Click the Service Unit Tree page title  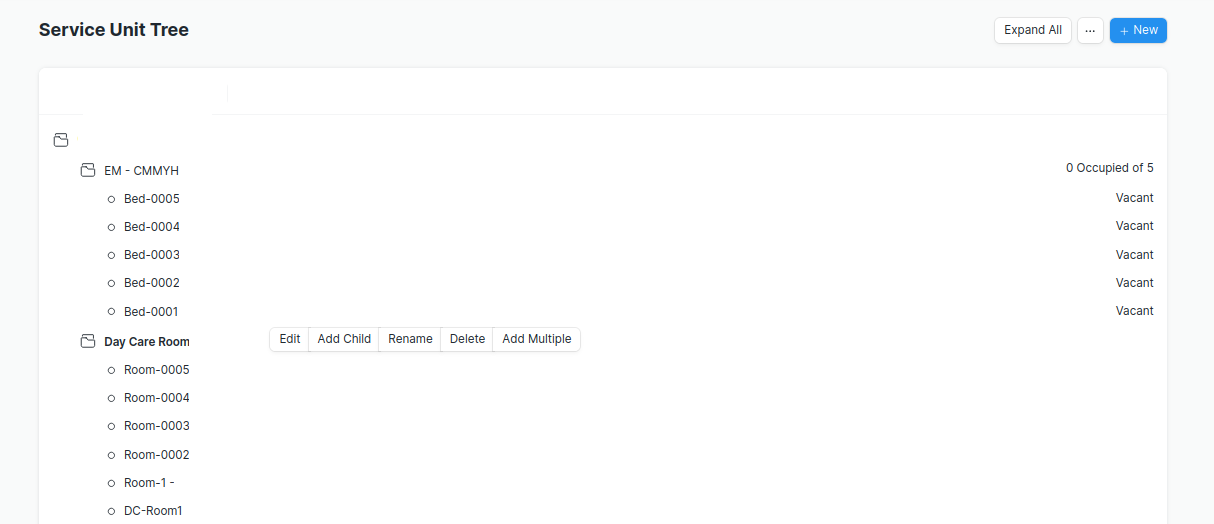(x=114, y=30)
